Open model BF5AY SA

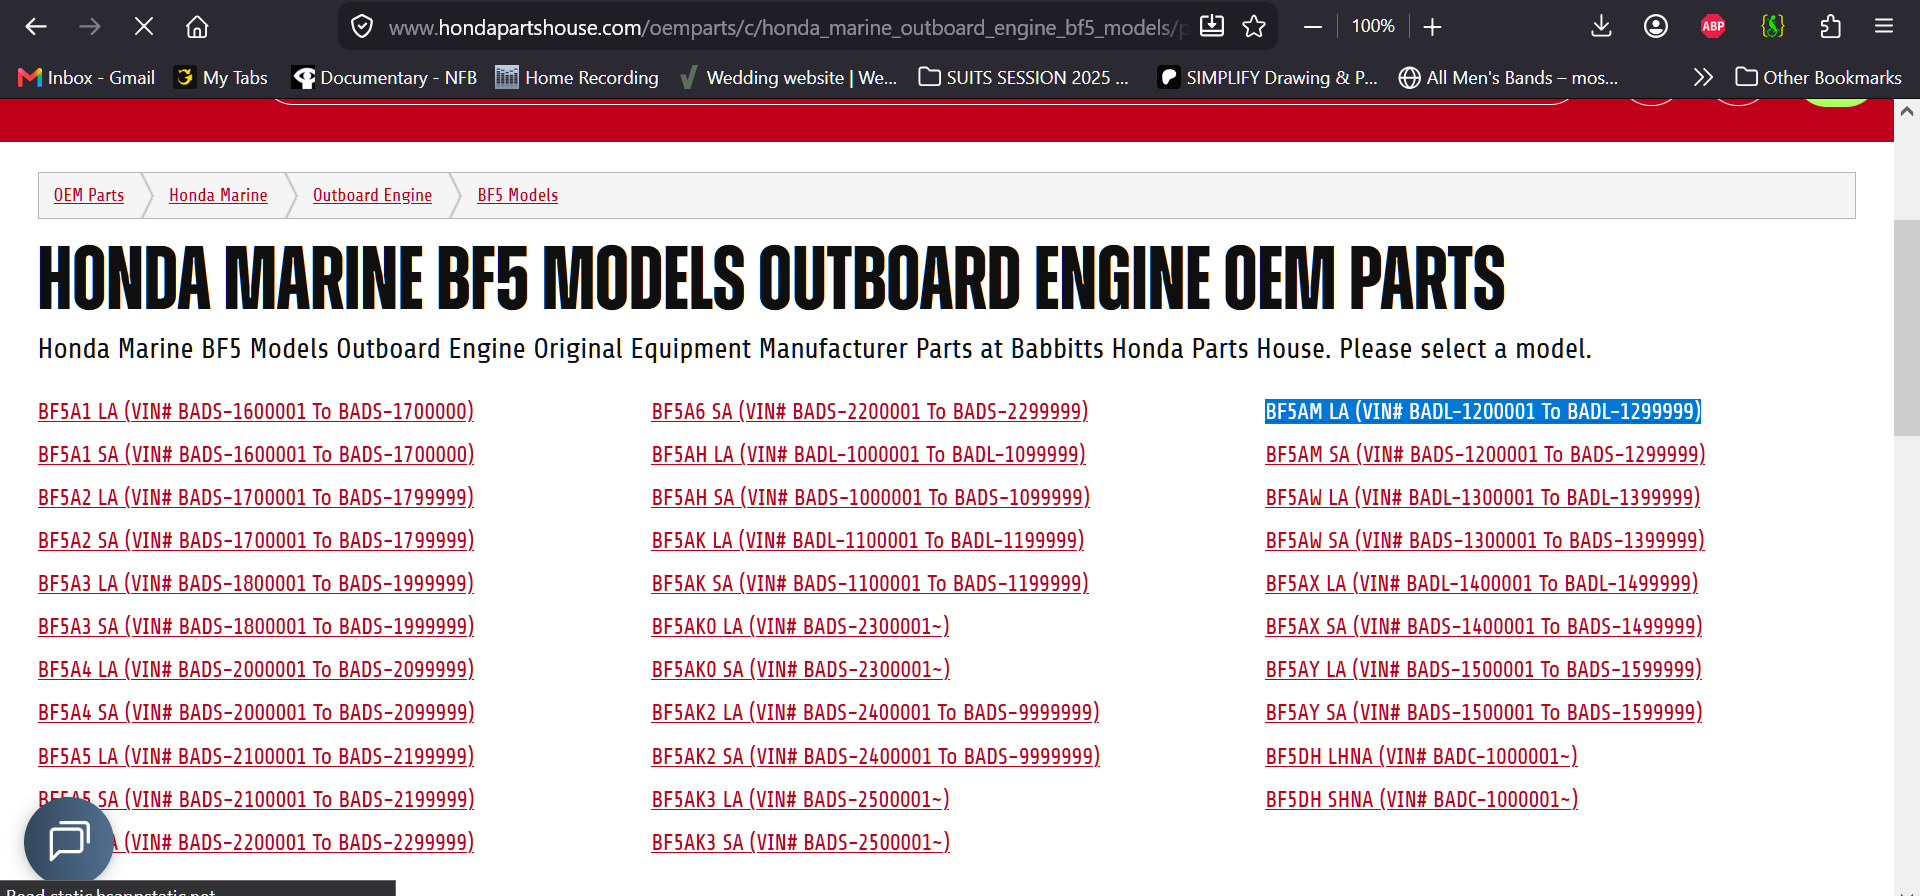[x=1484, y=712]
